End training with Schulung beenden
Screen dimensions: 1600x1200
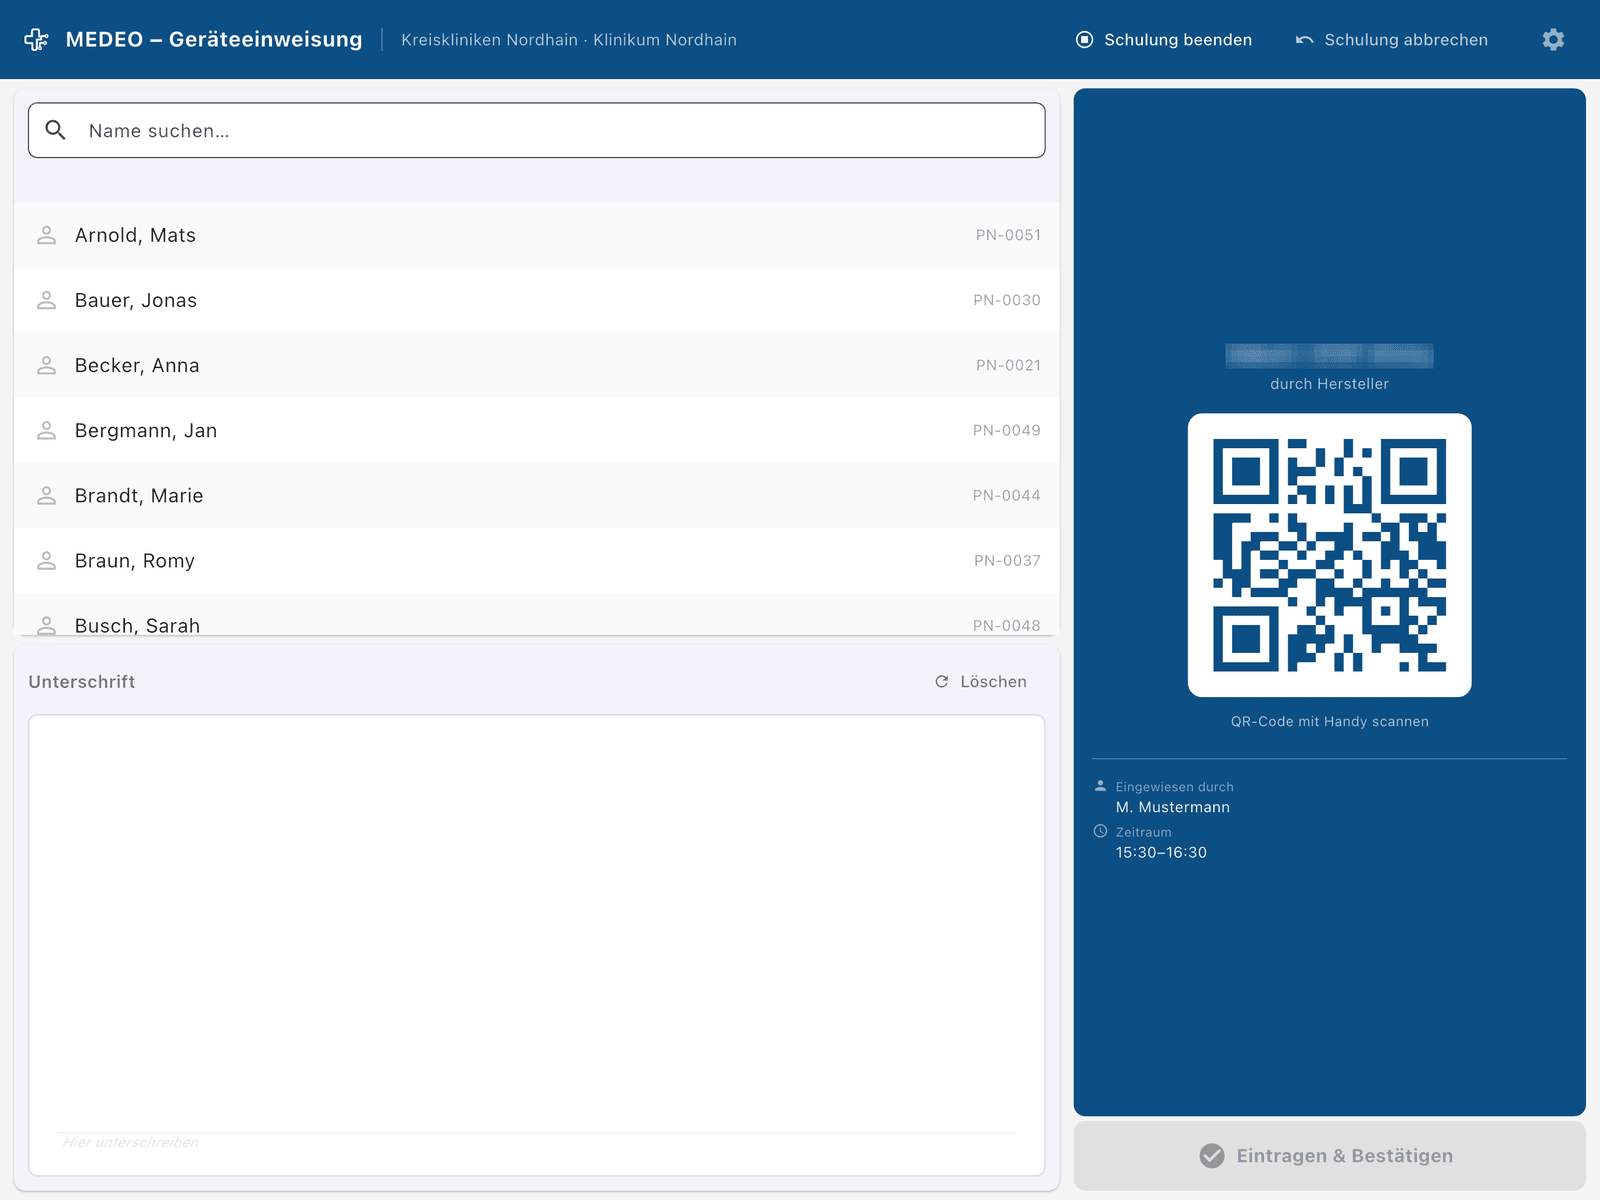(1164, 40)
